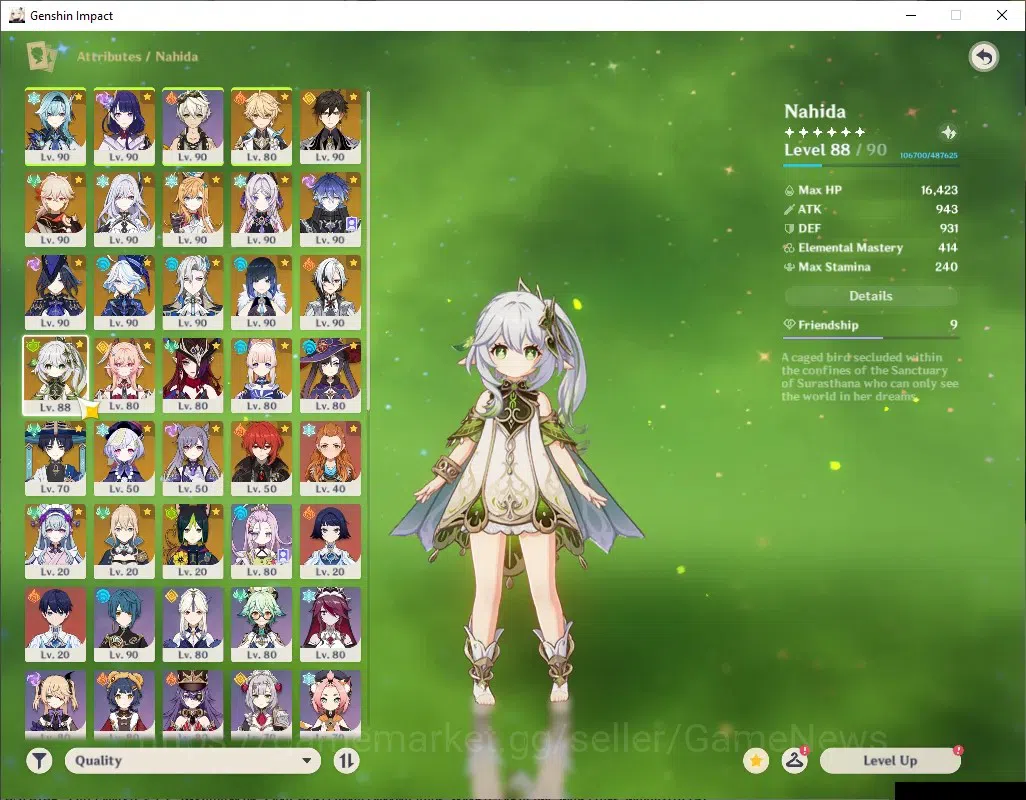
Task: Click the Friendship progress bar
Action: tap(870, 338)
